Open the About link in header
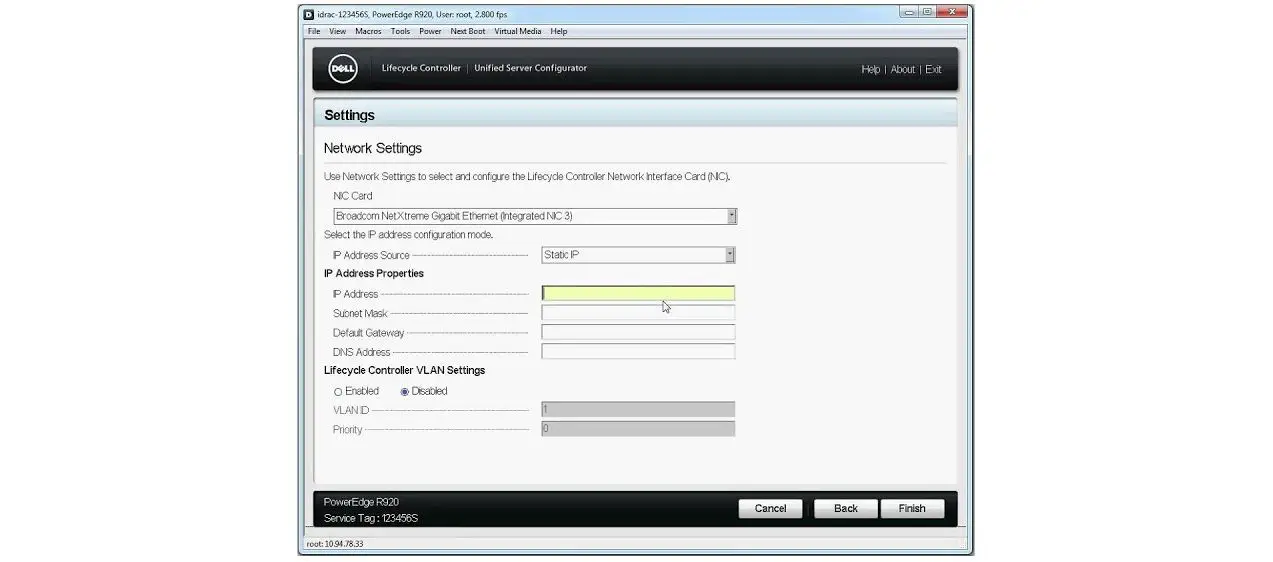1273x562 pixels. click(903, 69)
